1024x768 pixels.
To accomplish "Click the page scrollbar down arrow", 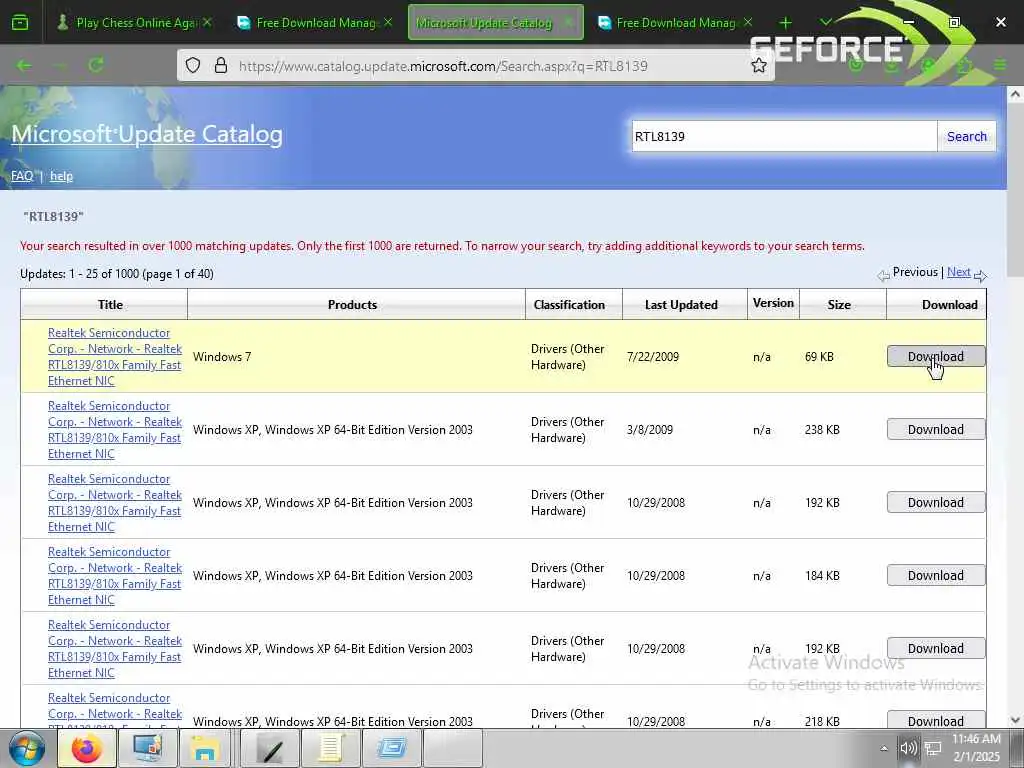I will pyautogui.click(x=1015, y=720).
